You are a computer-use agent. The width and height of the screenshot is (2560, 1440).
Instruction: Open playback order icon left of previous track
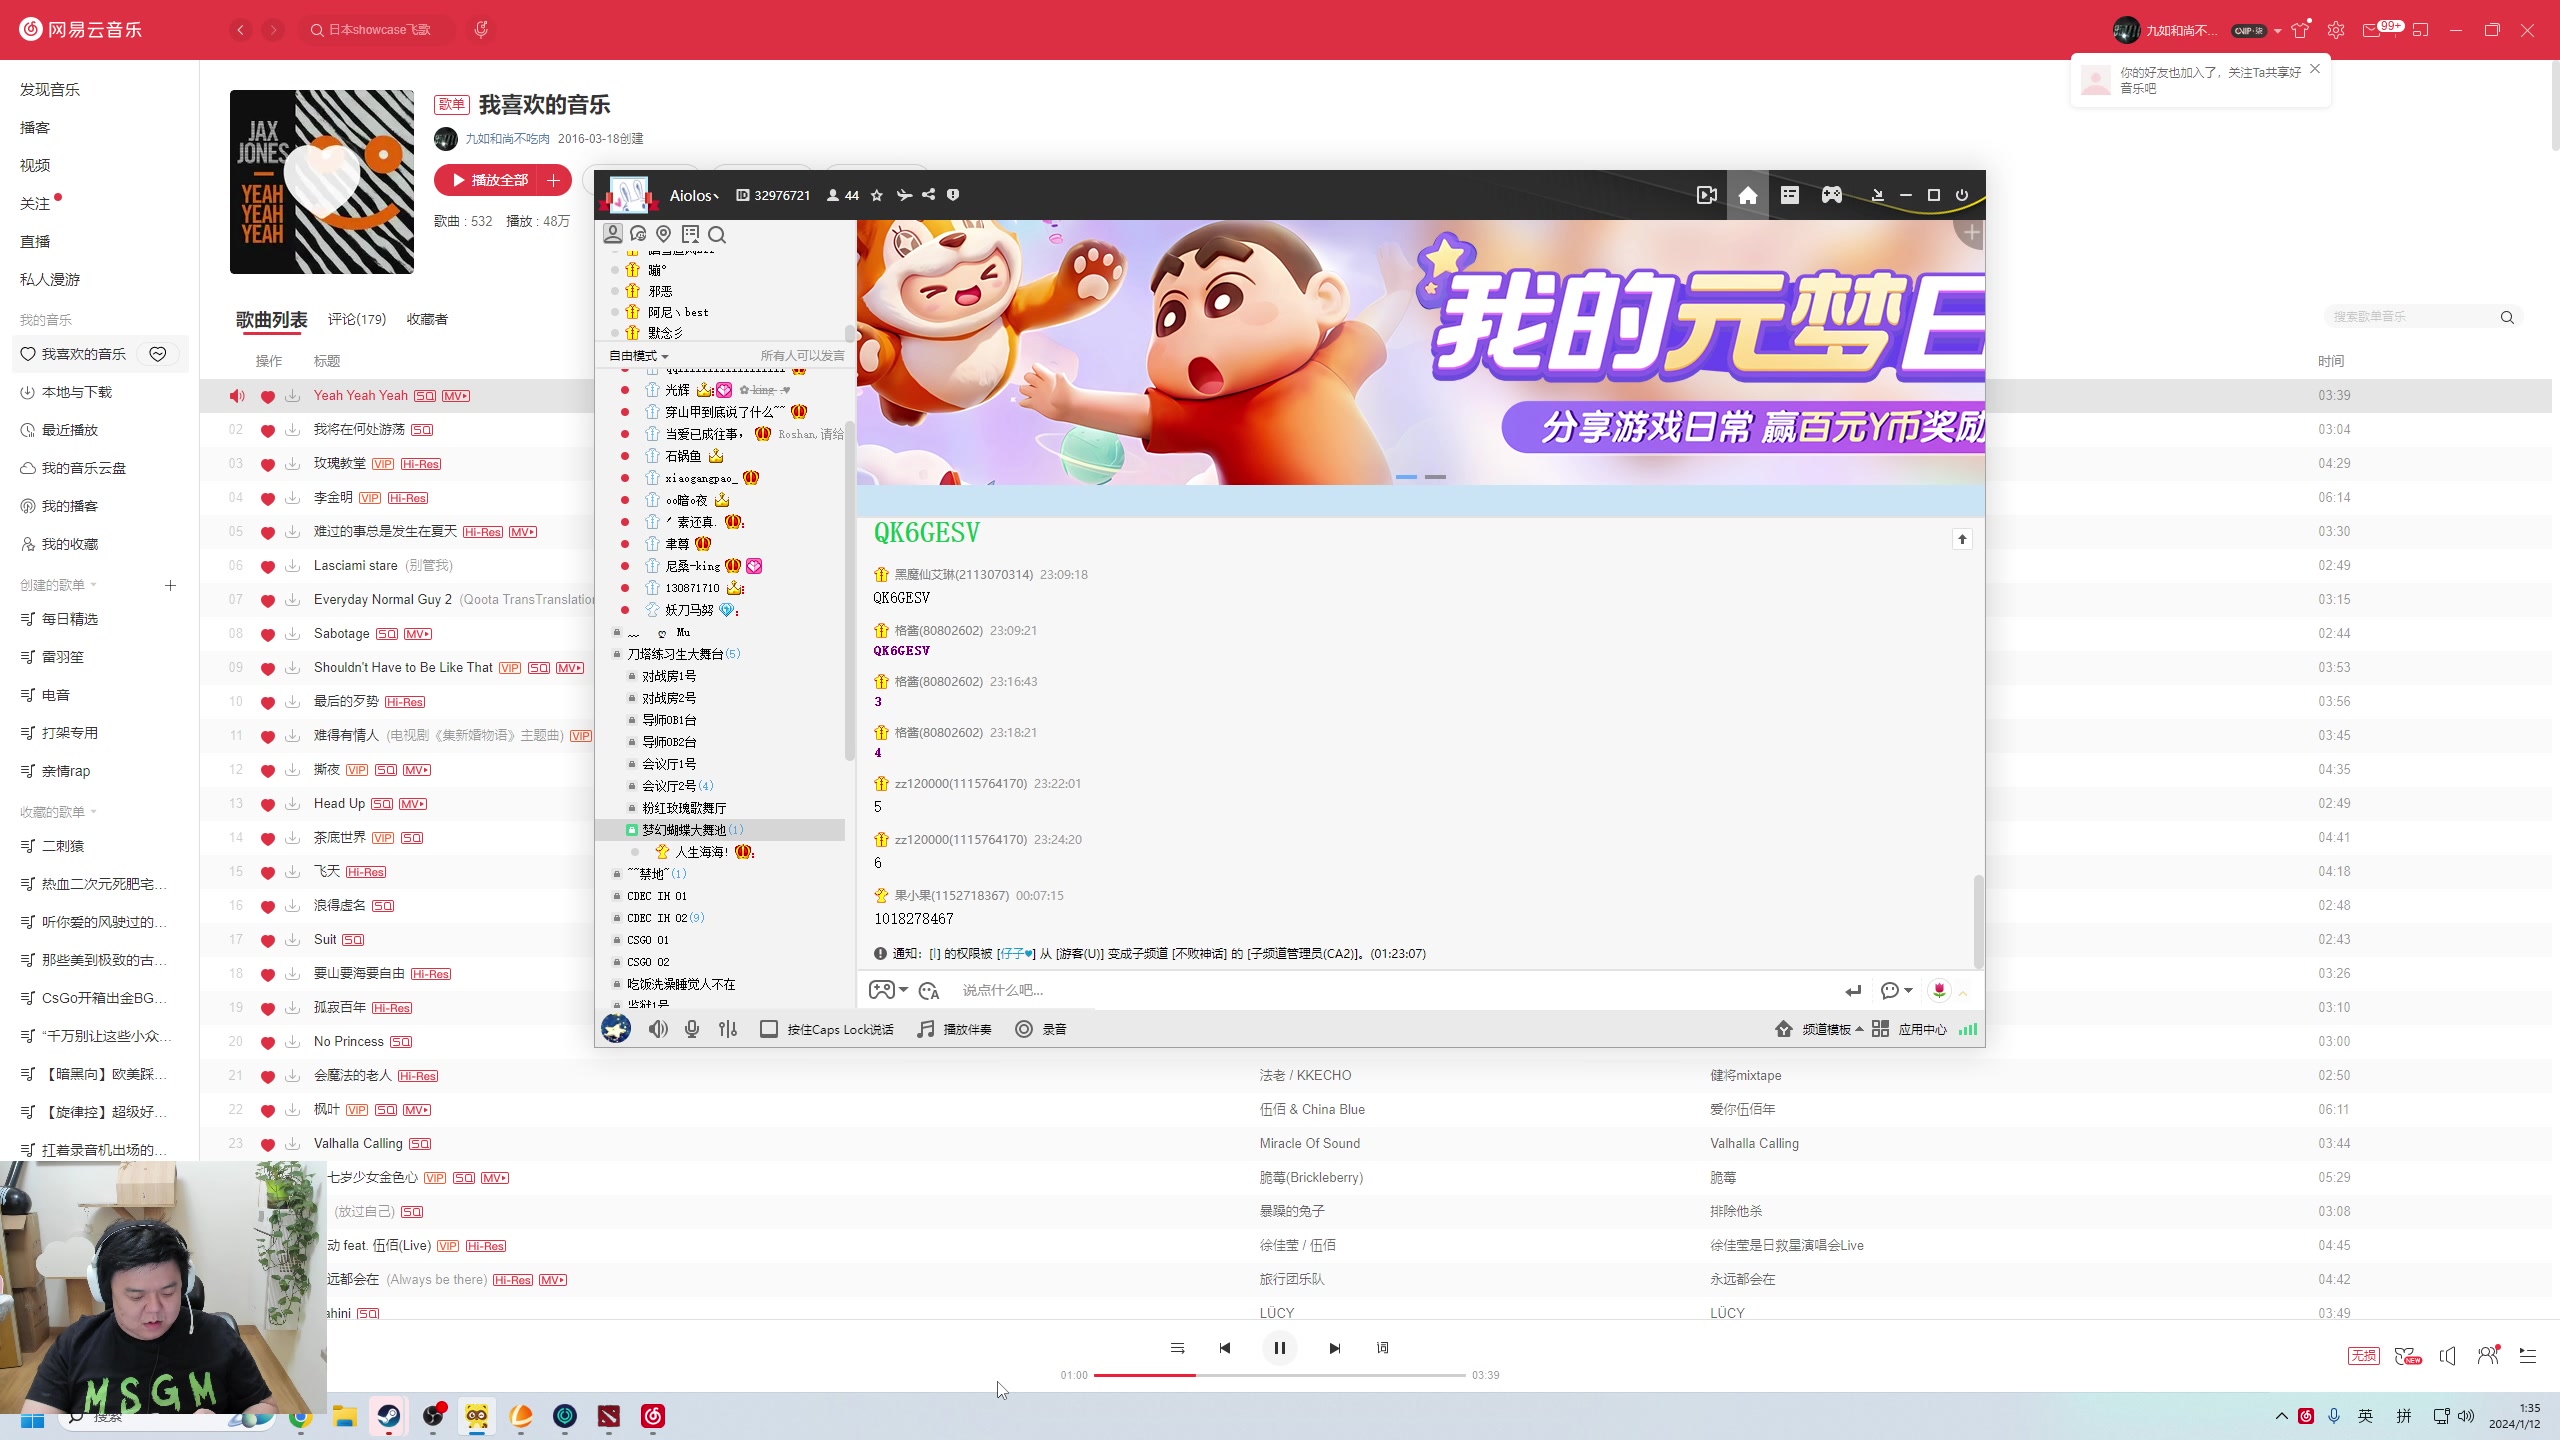pos(1177,1348)
